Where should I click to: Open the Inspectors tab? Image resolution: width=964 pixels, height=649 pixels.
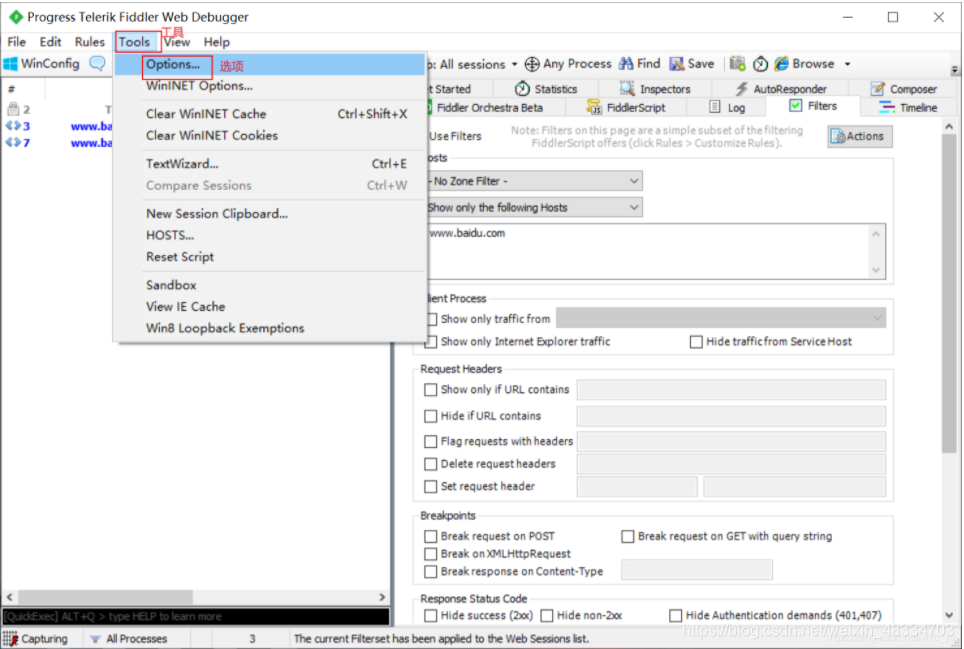pos(655,89)
